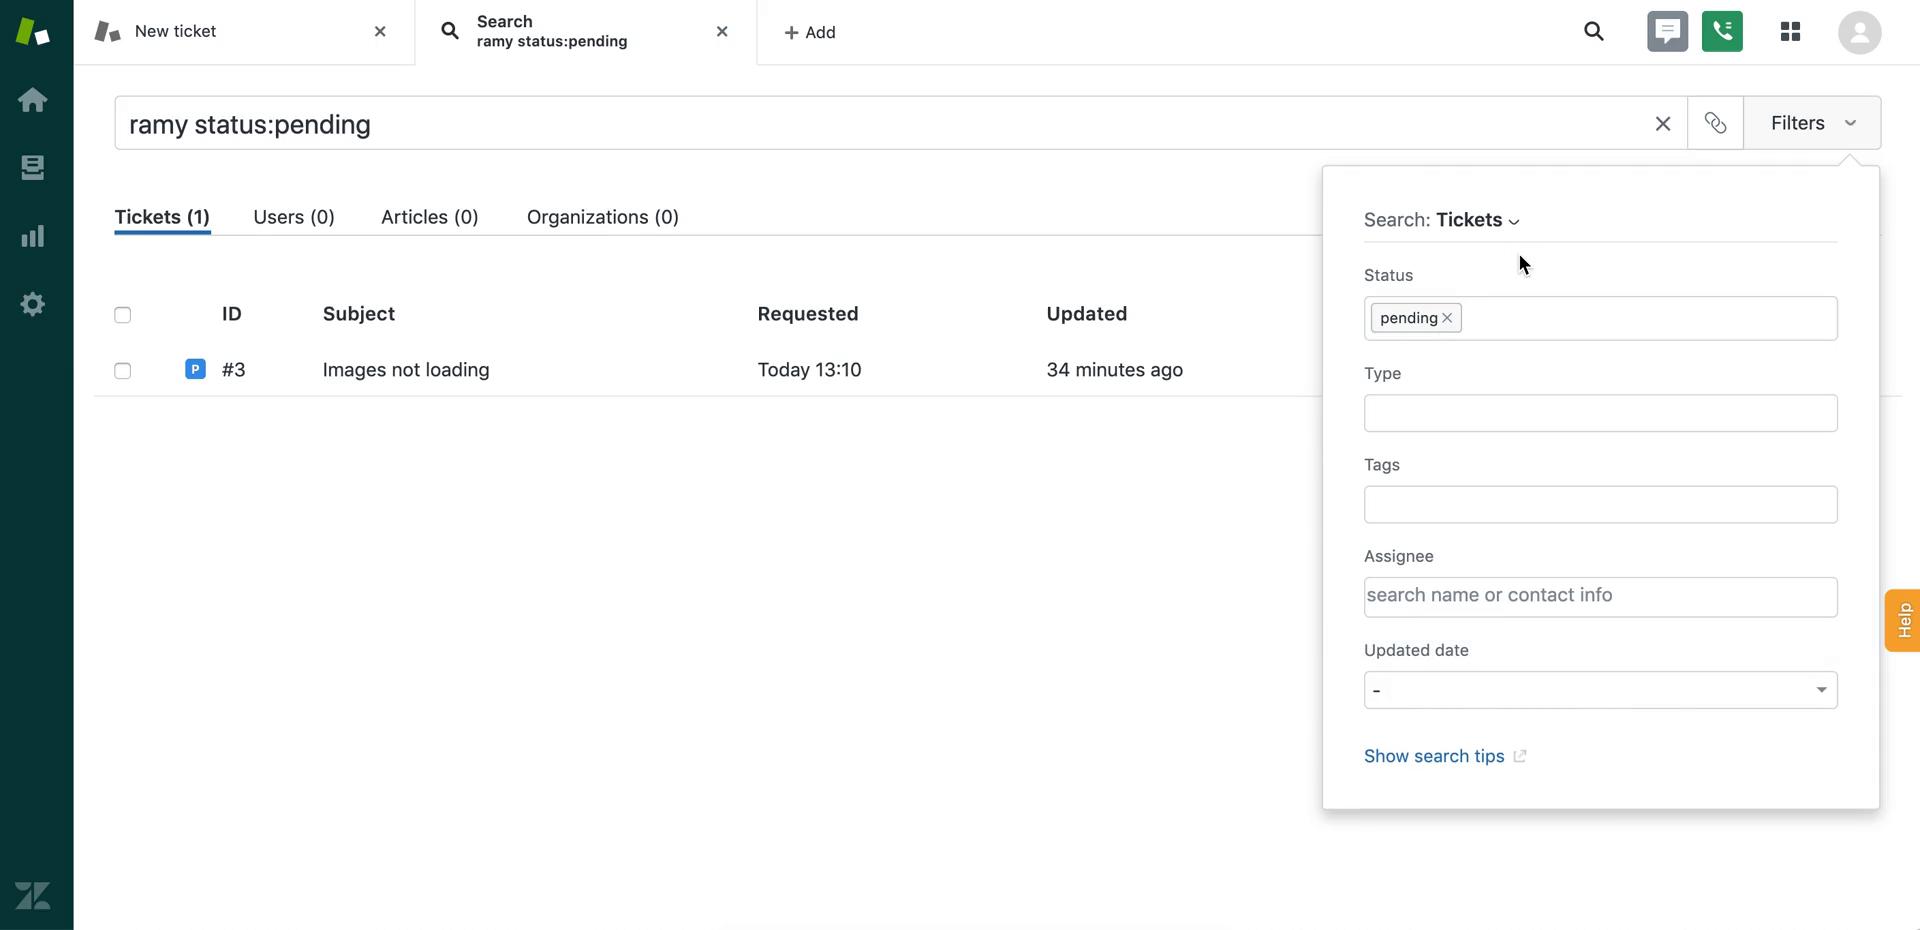Open Talk phone icon
1920x930 pixels.
coord(1722,32)
